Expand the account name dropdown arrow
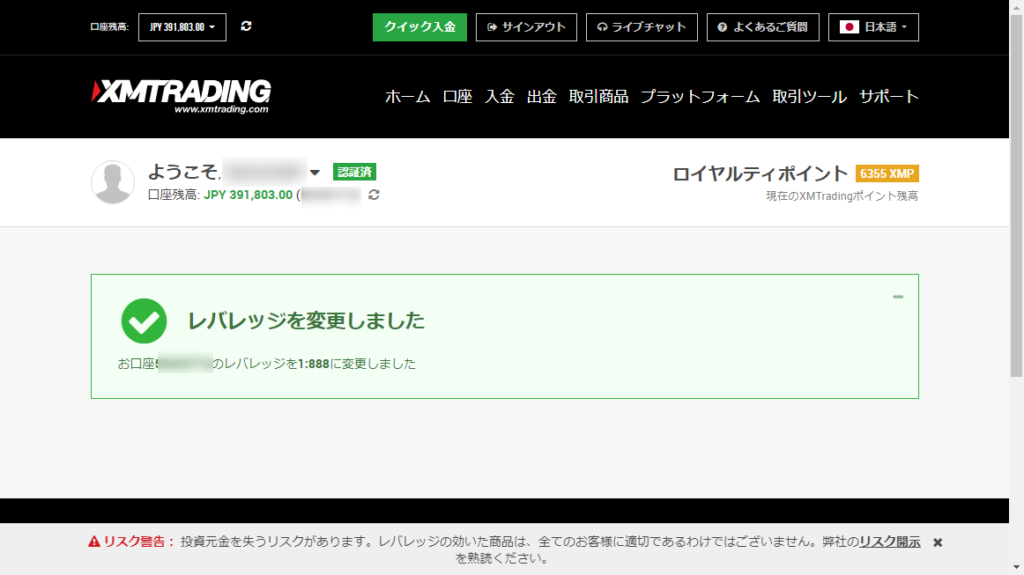Screen dimensions: 1024x575 (315, 172)
